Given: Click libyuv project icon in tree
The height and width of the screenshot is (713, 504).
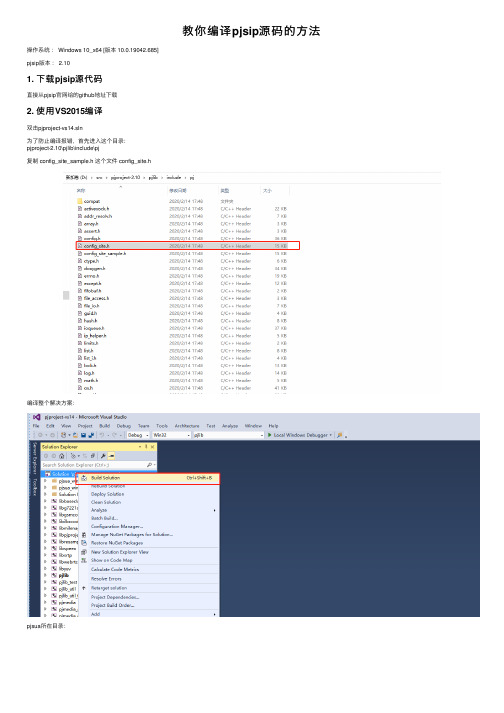Looking at the screenshot, I should [x=54, y=569].
